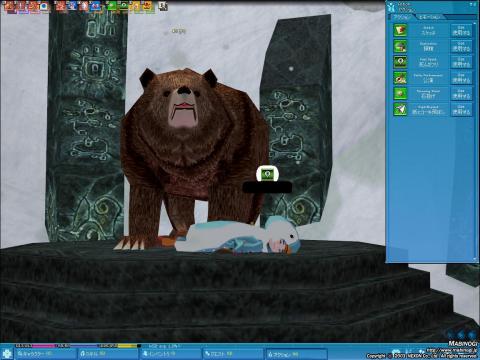Viewport: 480px width, 360px height.
Task: Click the green eye hotkey skill icon
Action: pyautogui.click(x=124, y=6)
